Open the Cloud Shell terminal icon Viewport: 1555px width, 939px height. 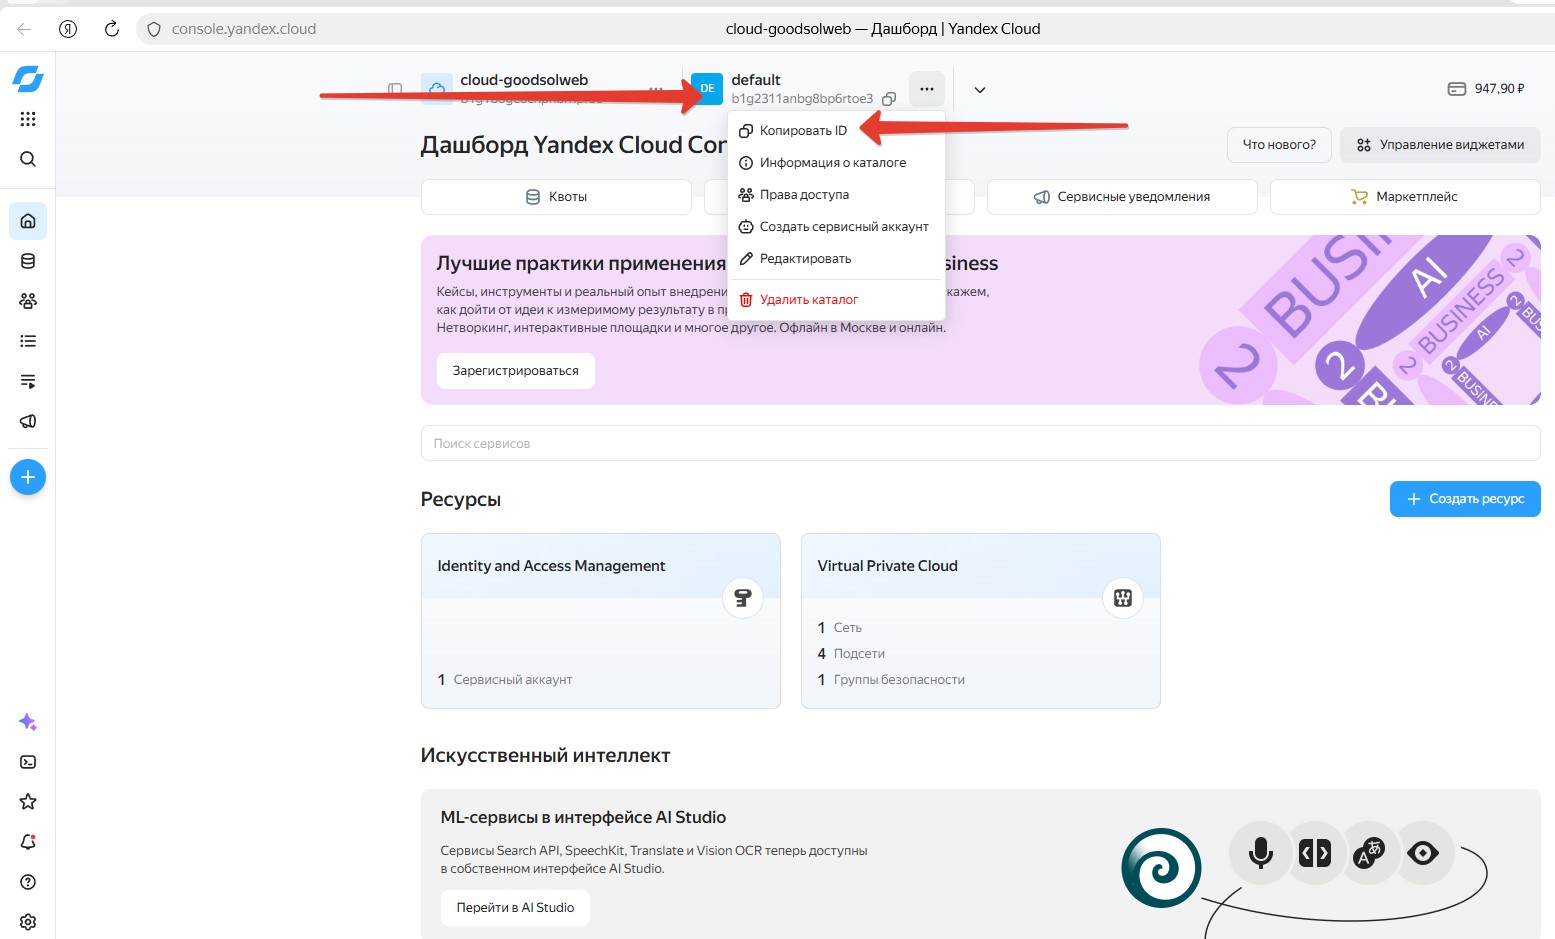click(28, 762)
